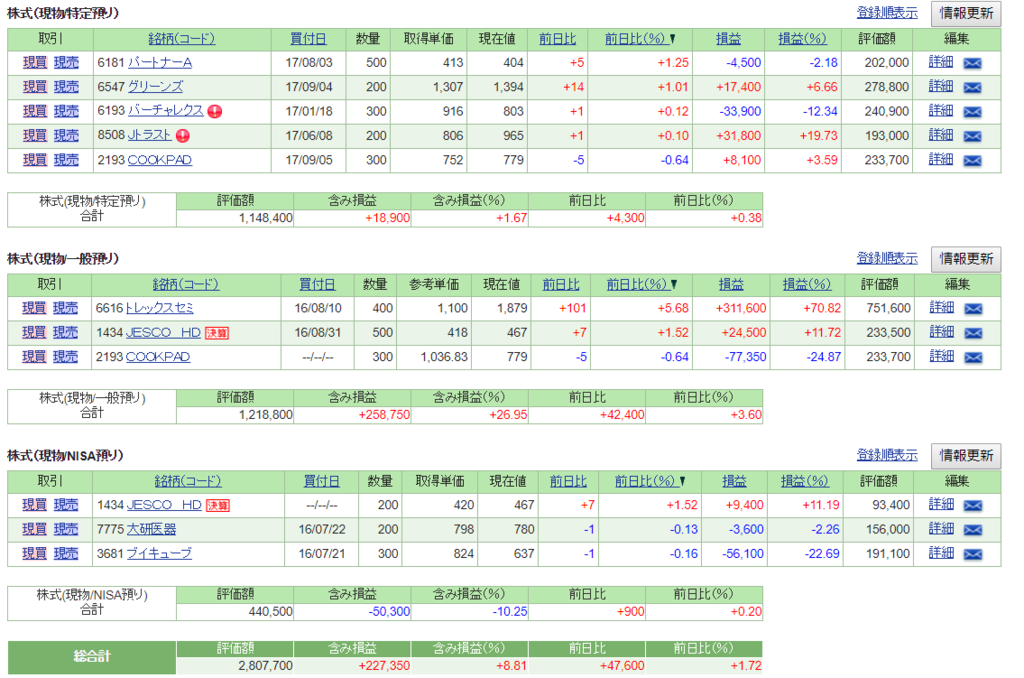1024x678 pixels.
Task: Click red alert icon beside バーチャレクス
Action: (215, 112)
